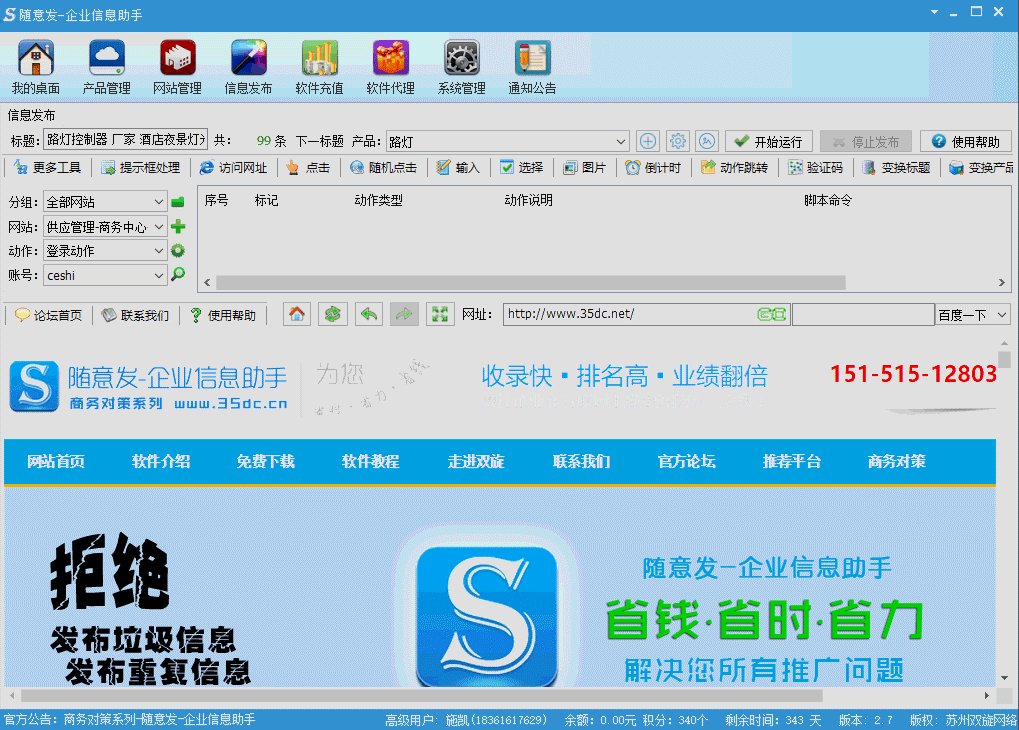Open 网站首页 nav tab on webpage
This screenshot has height=730, width=1019.
[x=56, y=462]
